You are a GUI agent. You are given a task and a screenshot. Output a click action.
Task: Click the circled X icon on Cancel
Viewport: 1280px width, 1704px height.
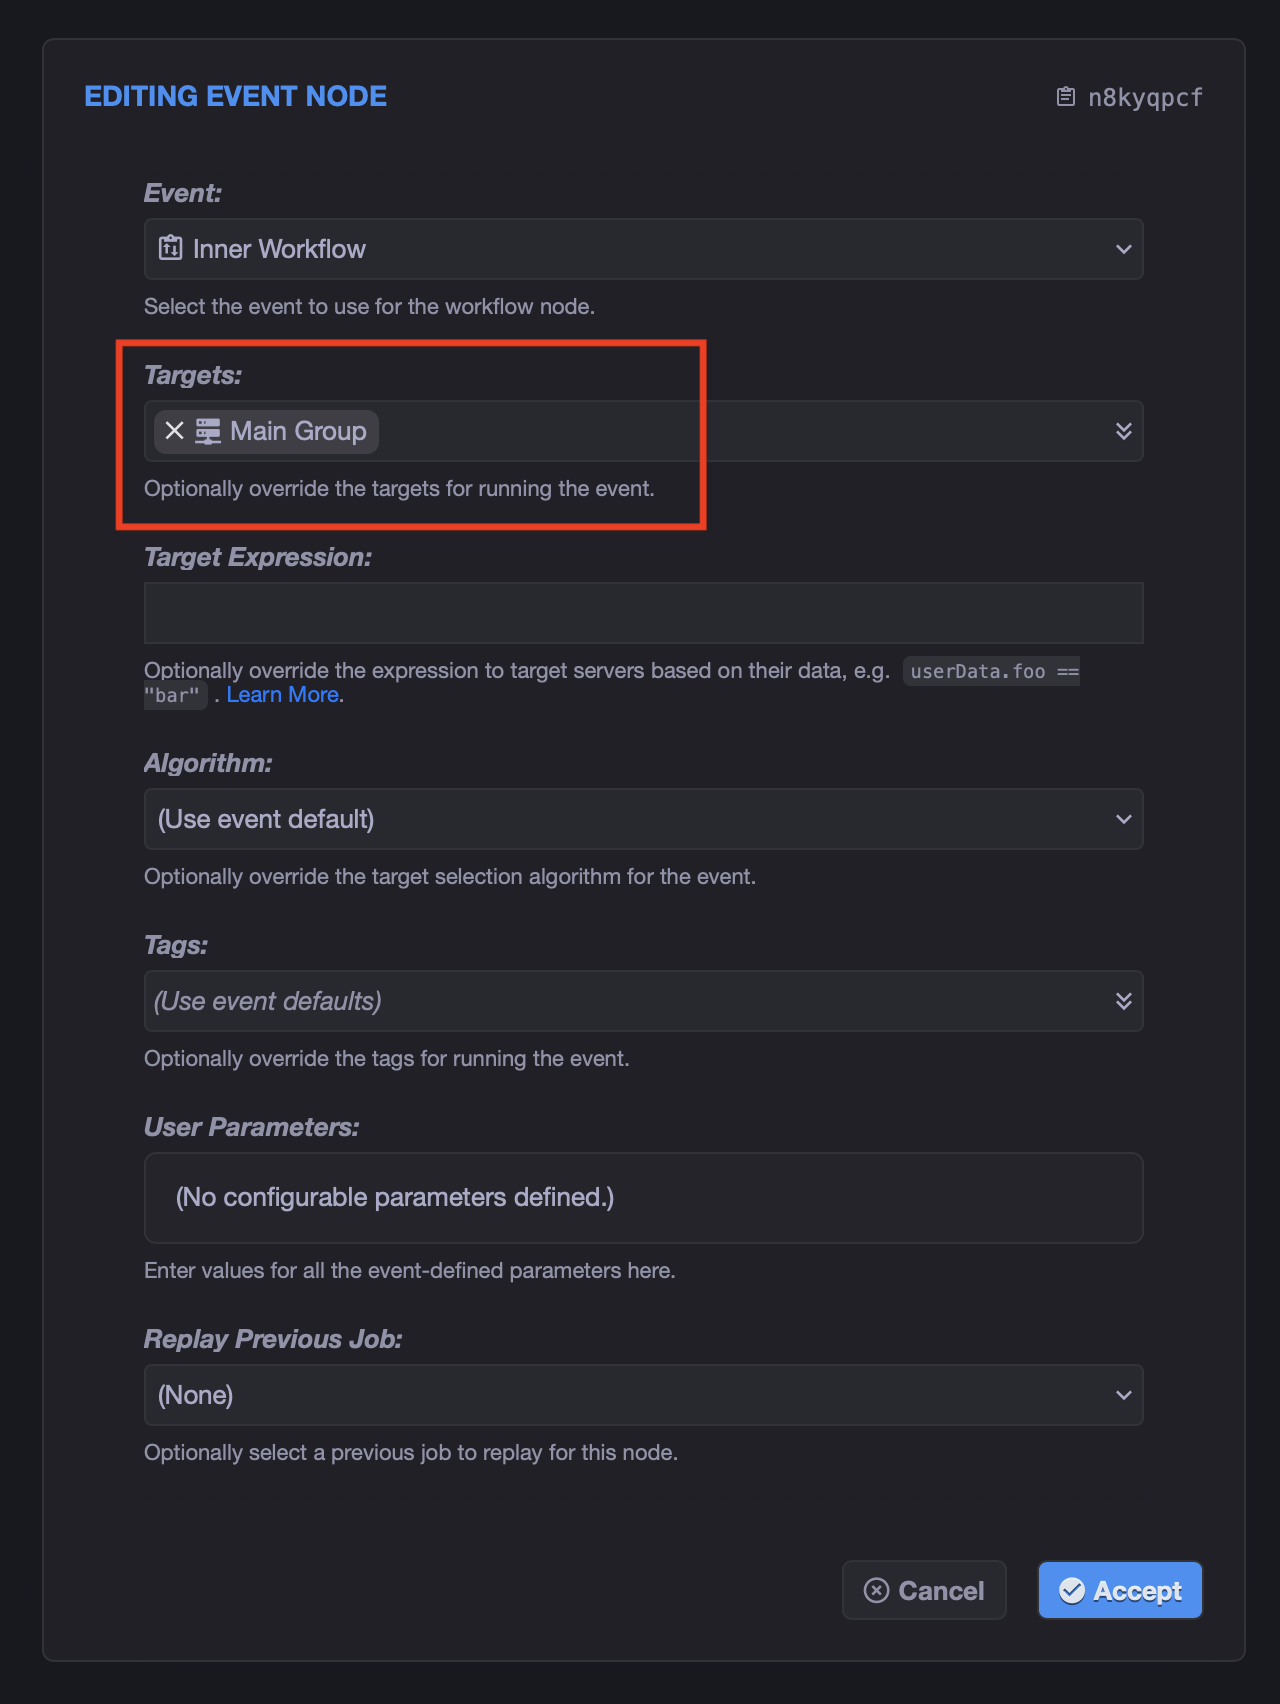876,1590
